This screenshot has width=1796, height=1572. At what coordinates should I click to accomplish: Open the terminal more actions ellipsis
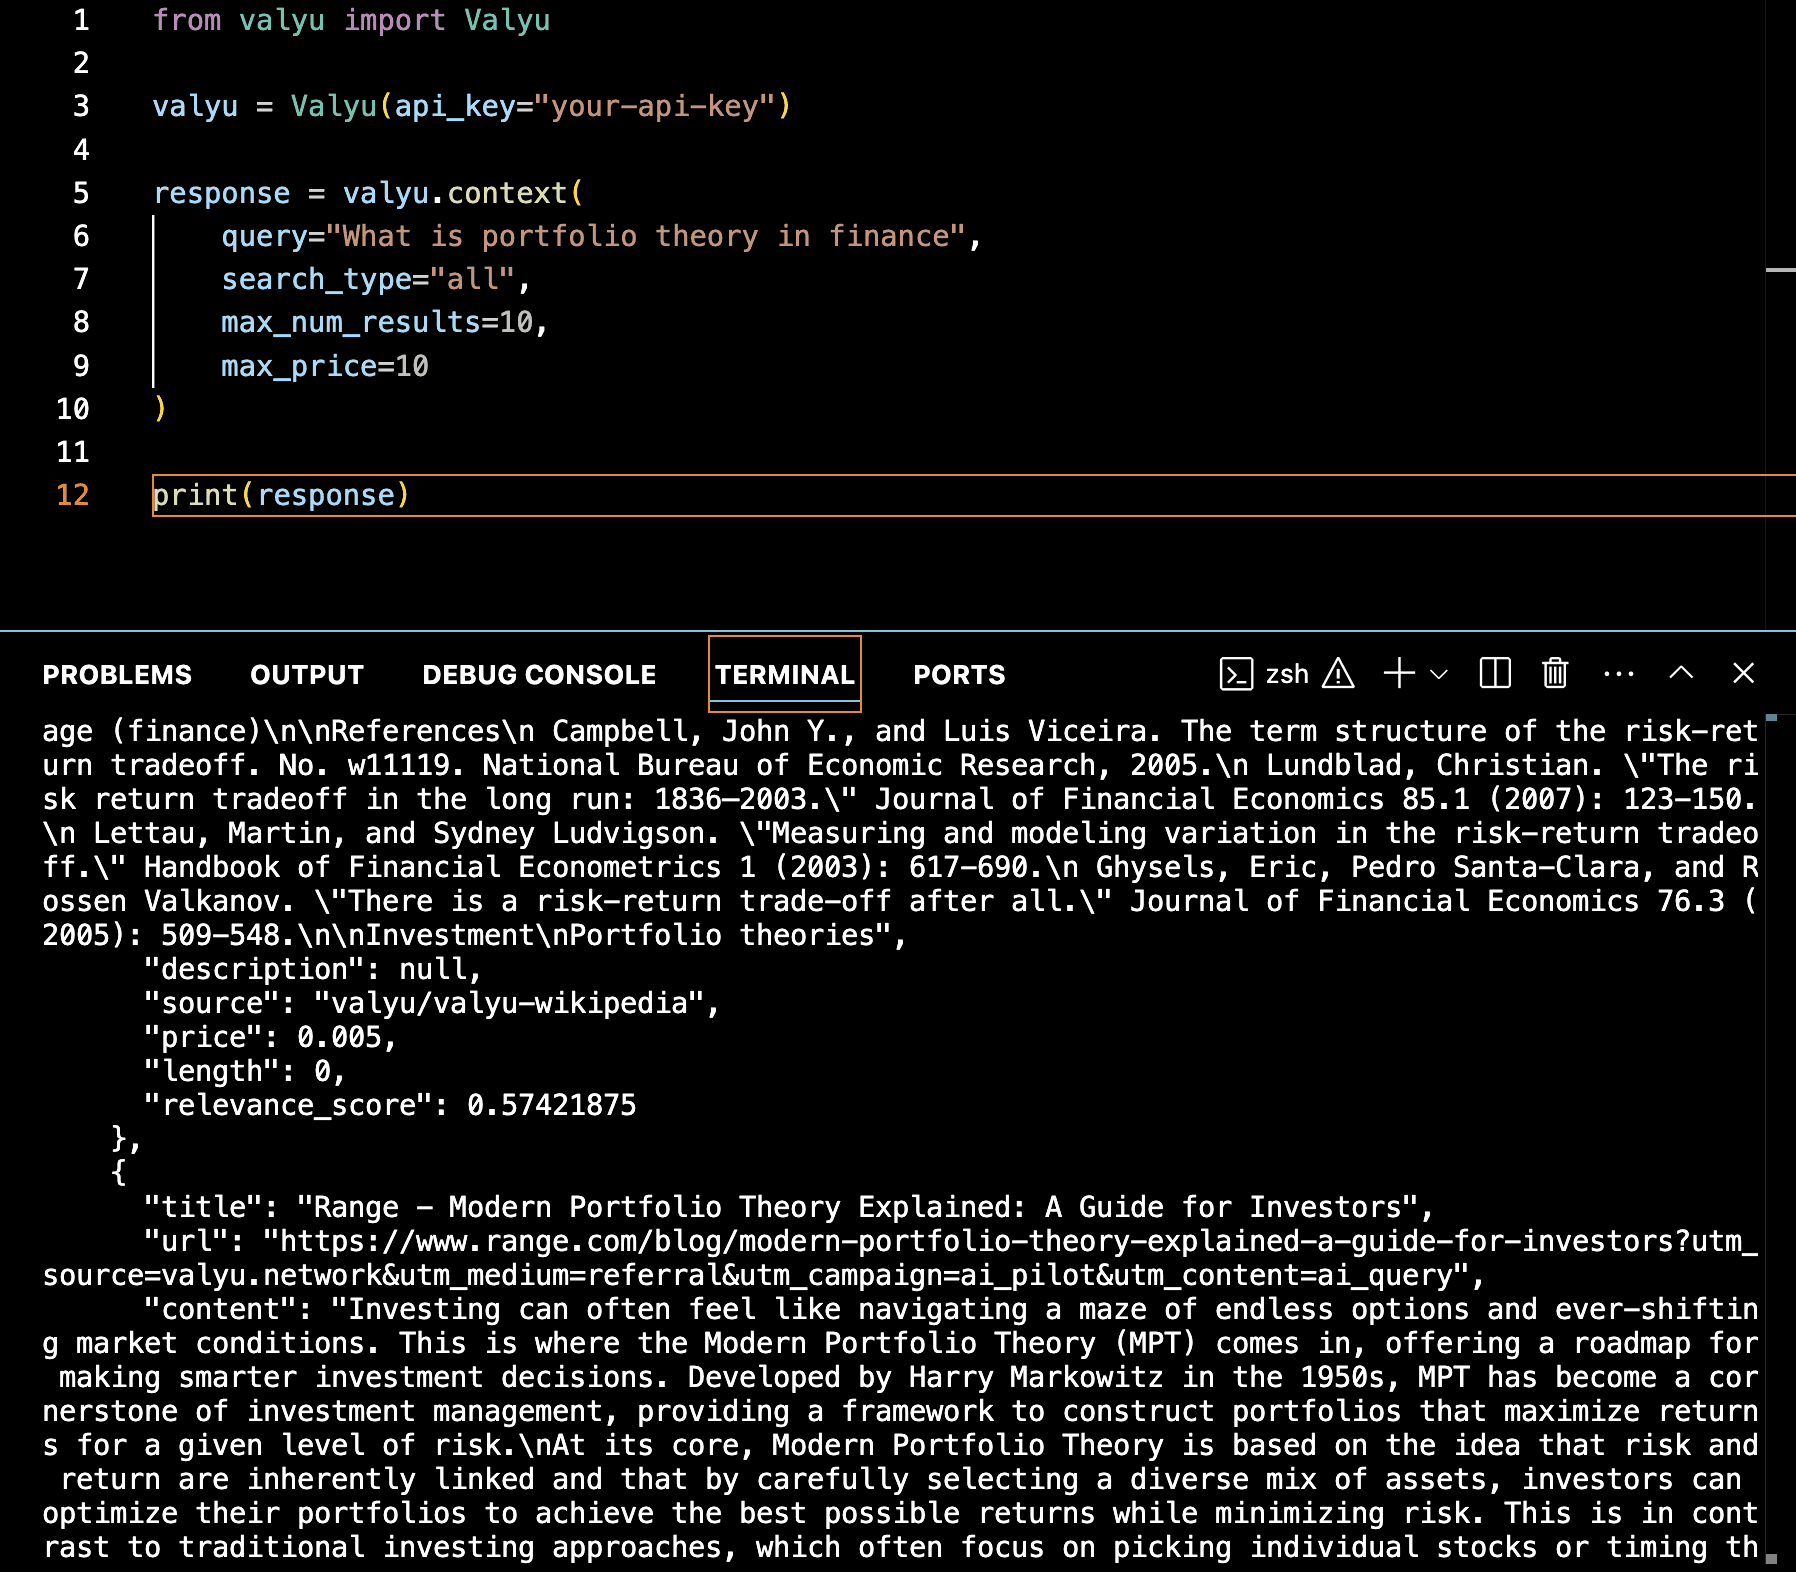click(x=1618, y=674)
